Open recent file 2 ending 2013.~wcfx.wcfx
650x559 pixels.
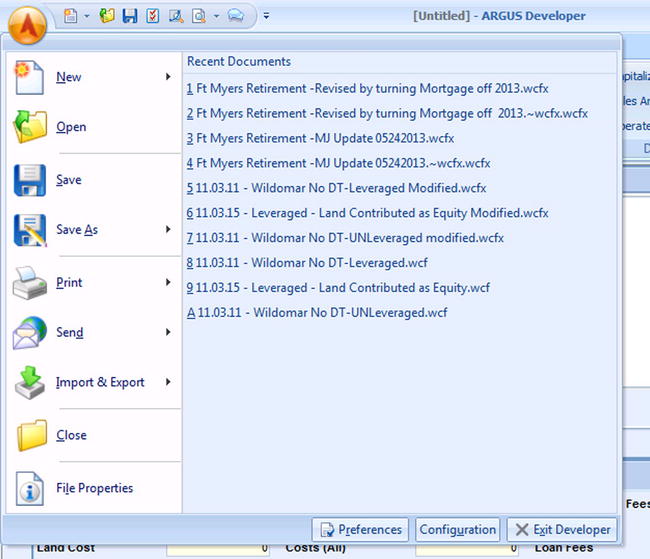click(x=387, y=113)
